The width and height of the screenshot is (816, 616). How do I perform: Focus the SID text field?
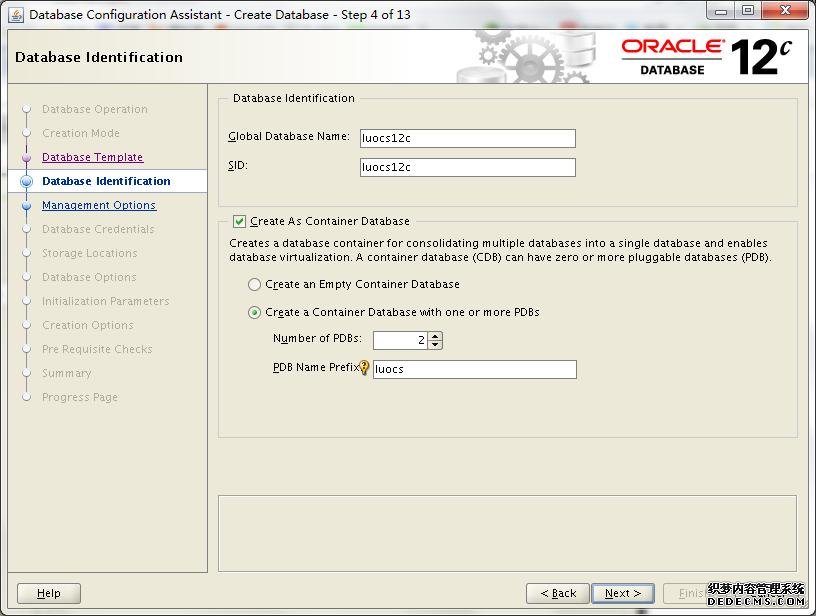point(467,168)
